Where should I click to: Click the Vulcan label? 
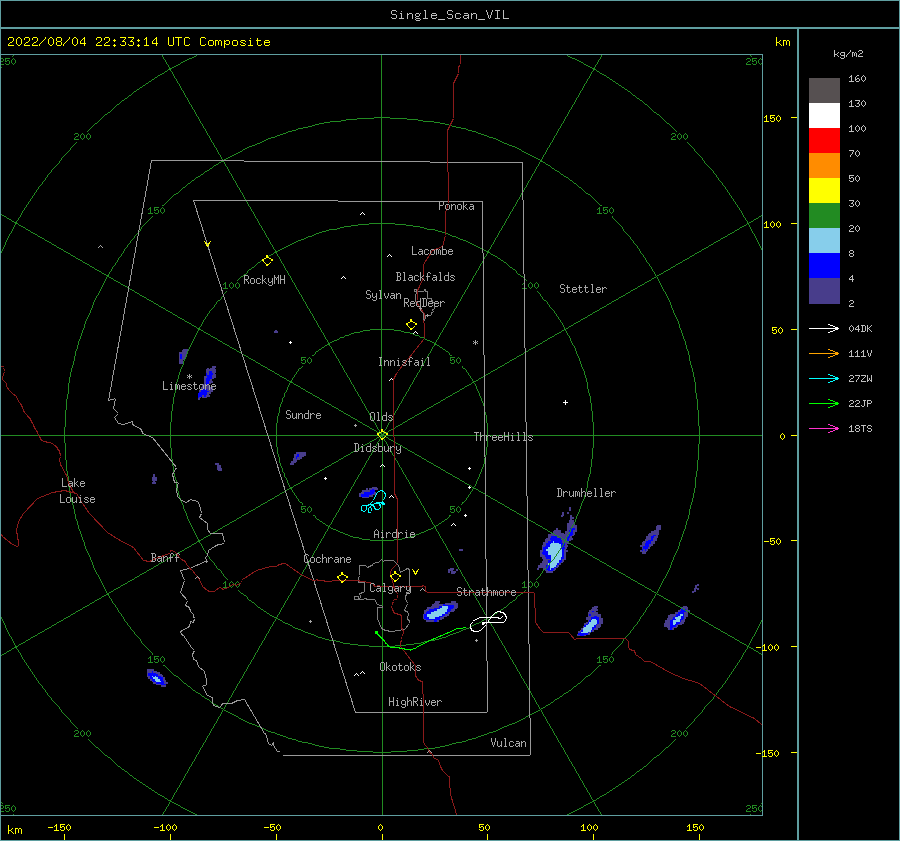(509, 743)
